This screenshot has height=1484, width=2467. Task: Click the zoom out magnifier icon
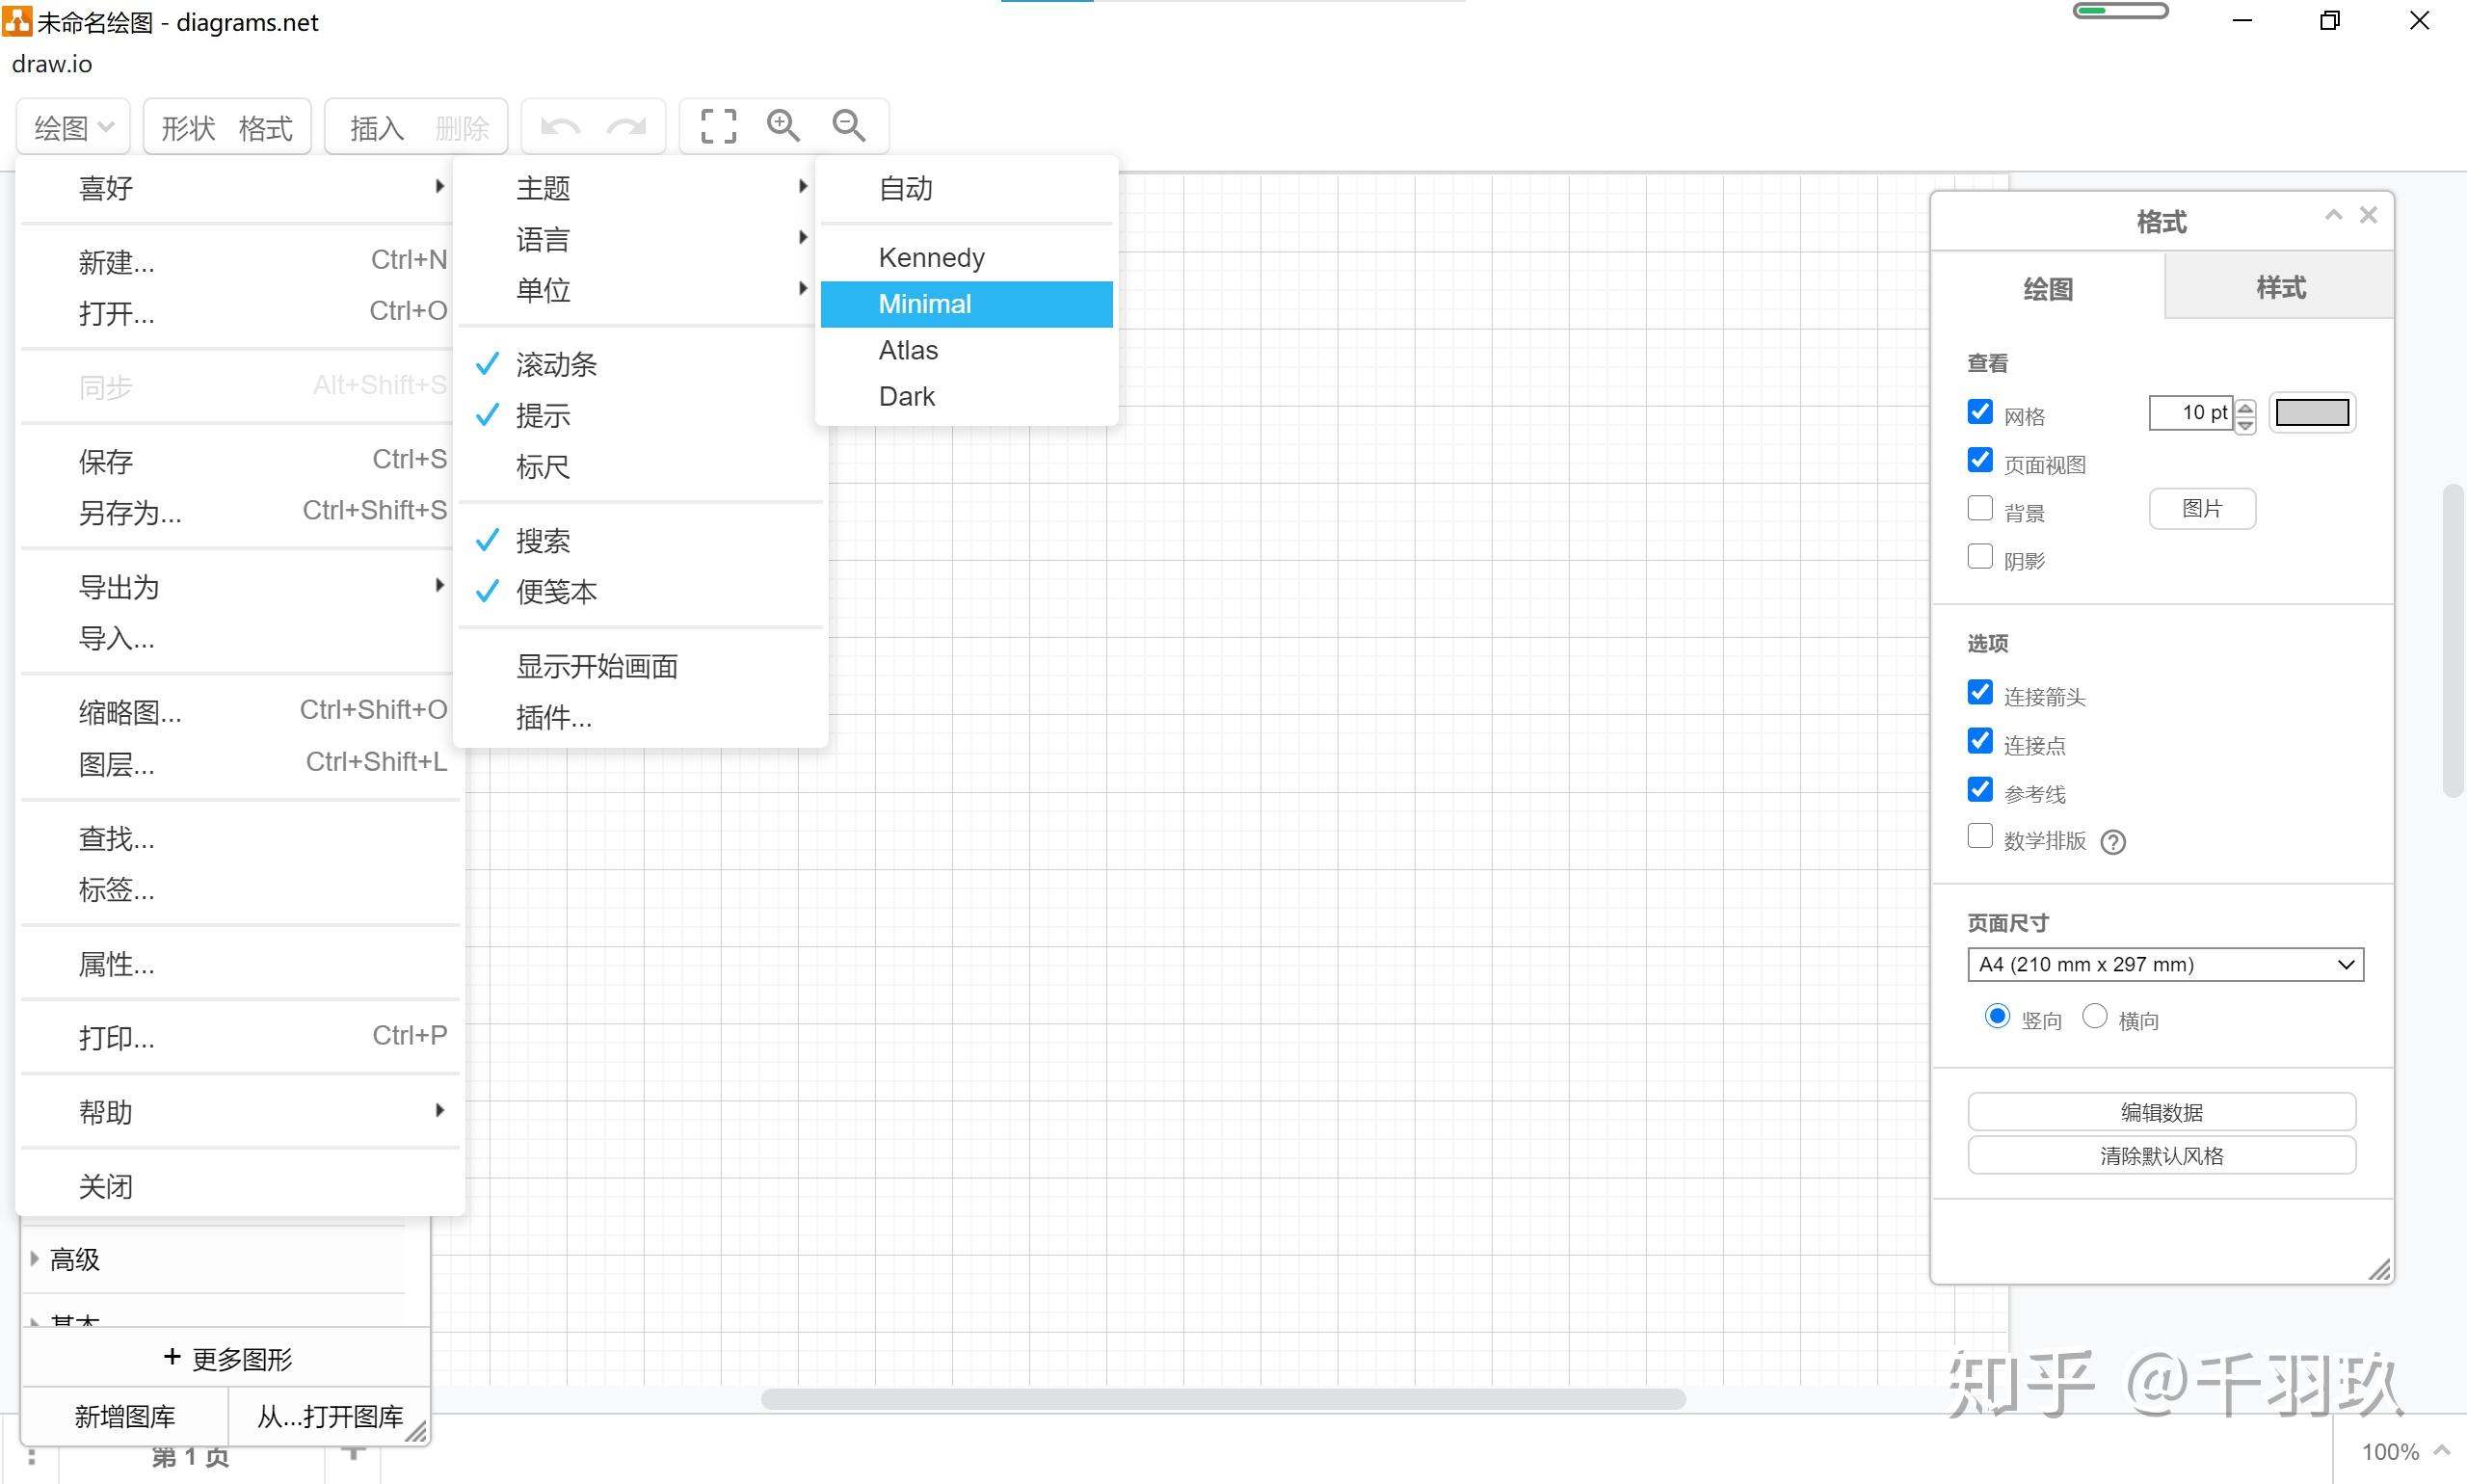848,126
